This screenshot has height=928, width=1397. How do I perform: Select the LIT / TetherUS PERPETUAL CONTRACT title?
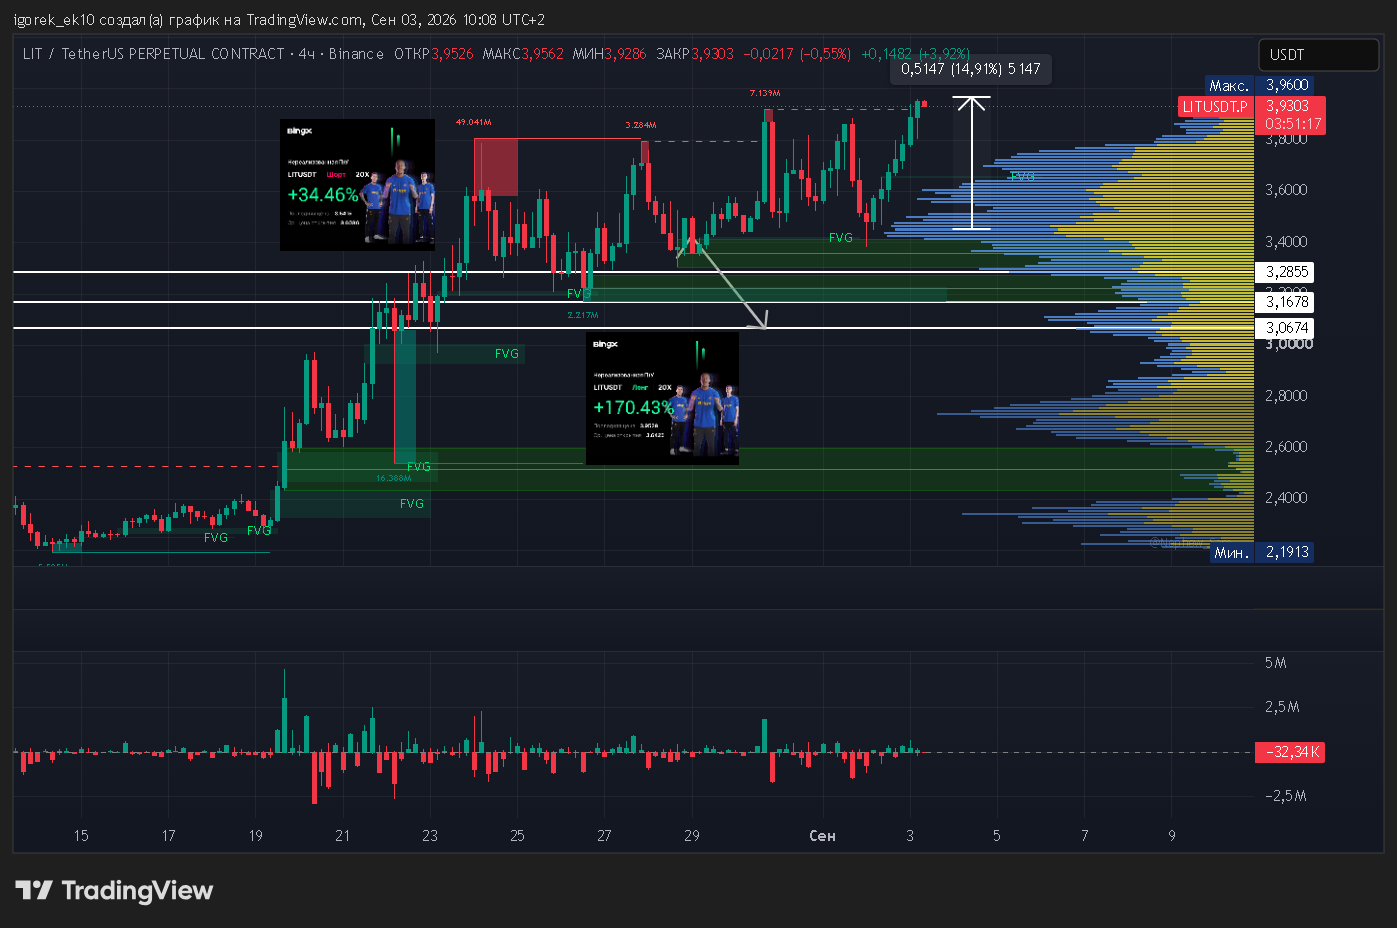coord(153,54)
